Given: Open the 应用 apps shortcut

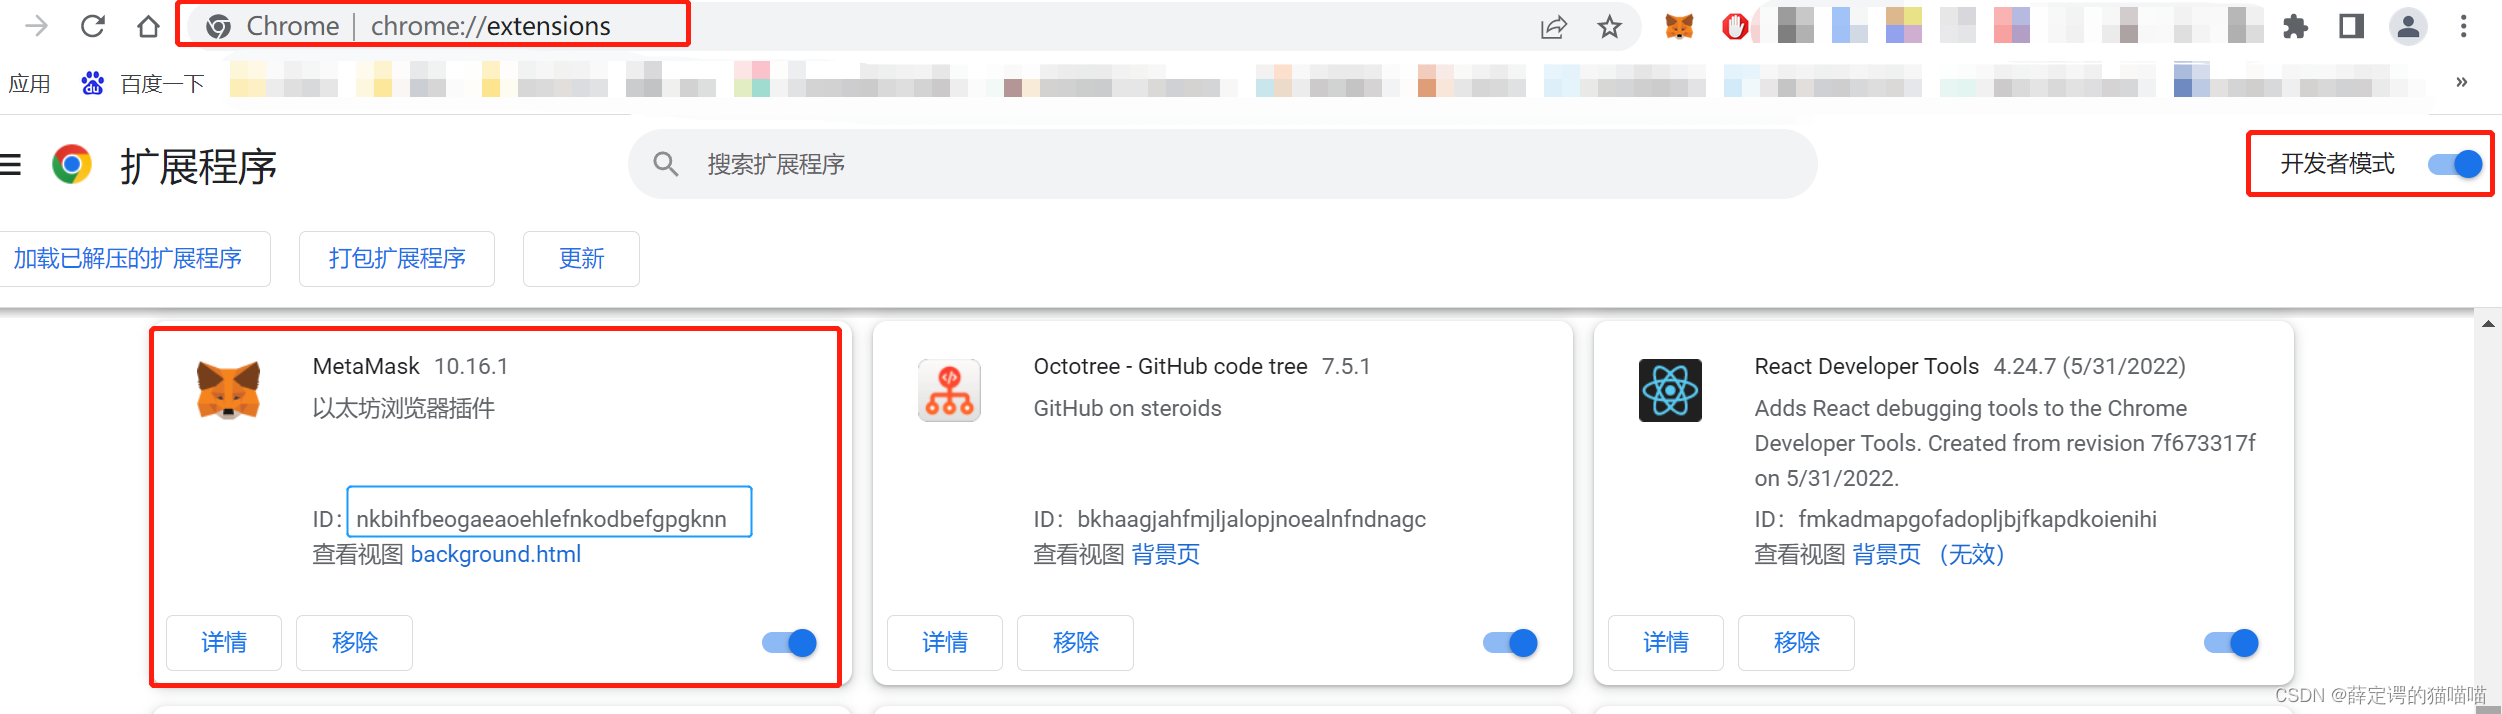Looking at the screenshot, I should 29,83.
